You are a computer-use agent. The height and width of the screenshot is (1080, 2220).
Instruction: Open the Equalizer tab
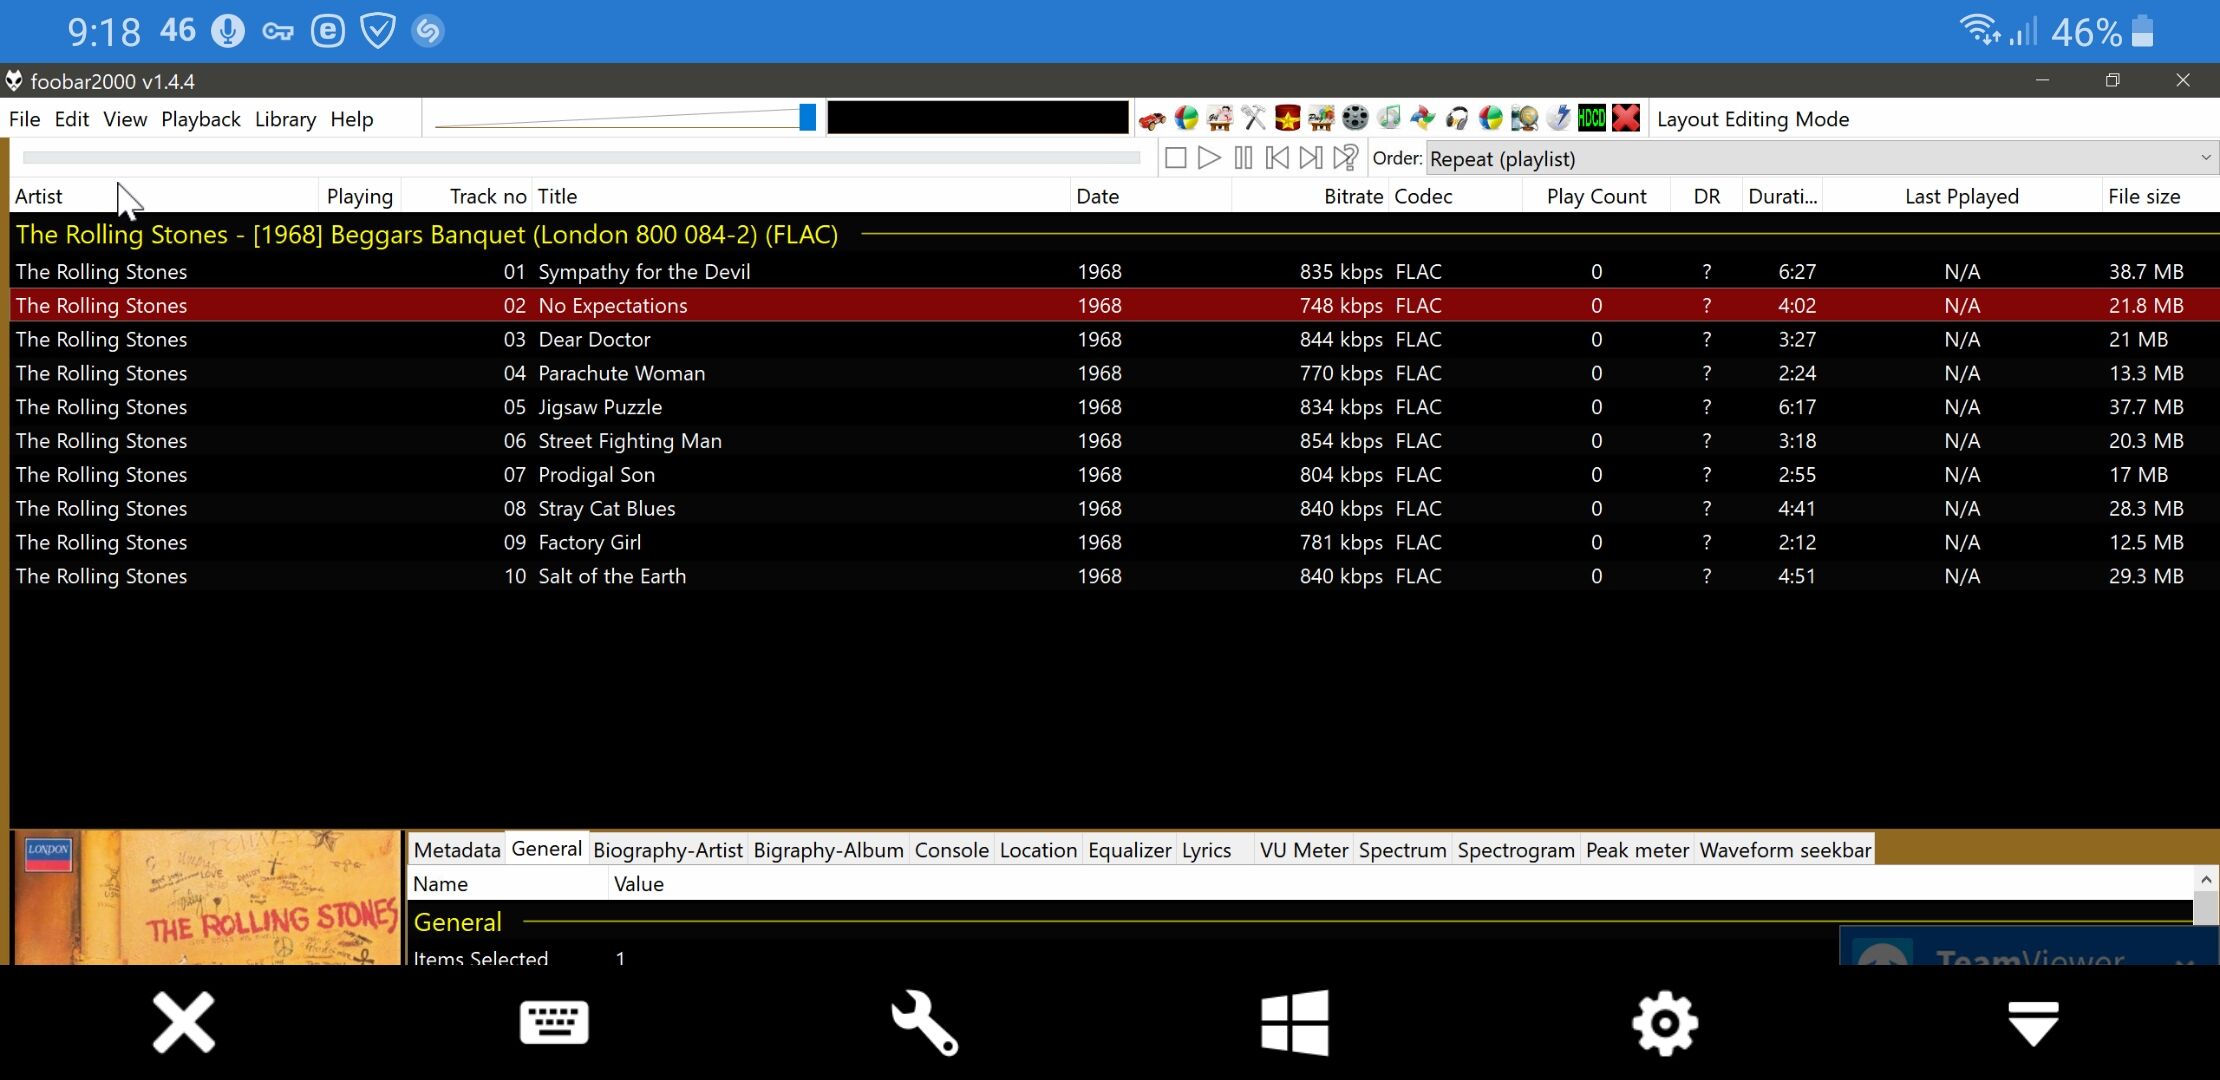click(1129, 850)
